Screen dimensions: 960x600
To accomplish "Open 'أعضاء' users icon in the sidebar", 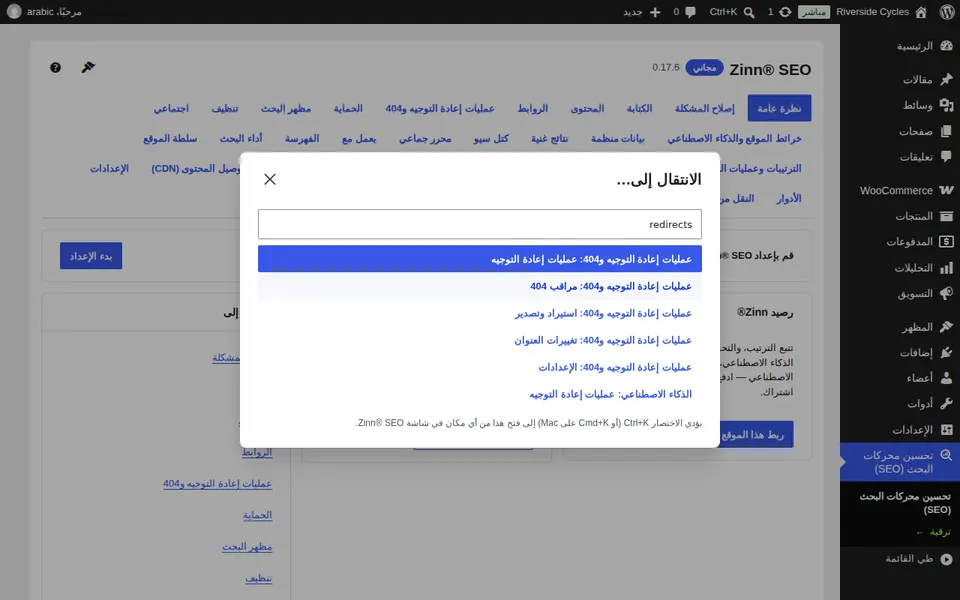I will [946, 378].
